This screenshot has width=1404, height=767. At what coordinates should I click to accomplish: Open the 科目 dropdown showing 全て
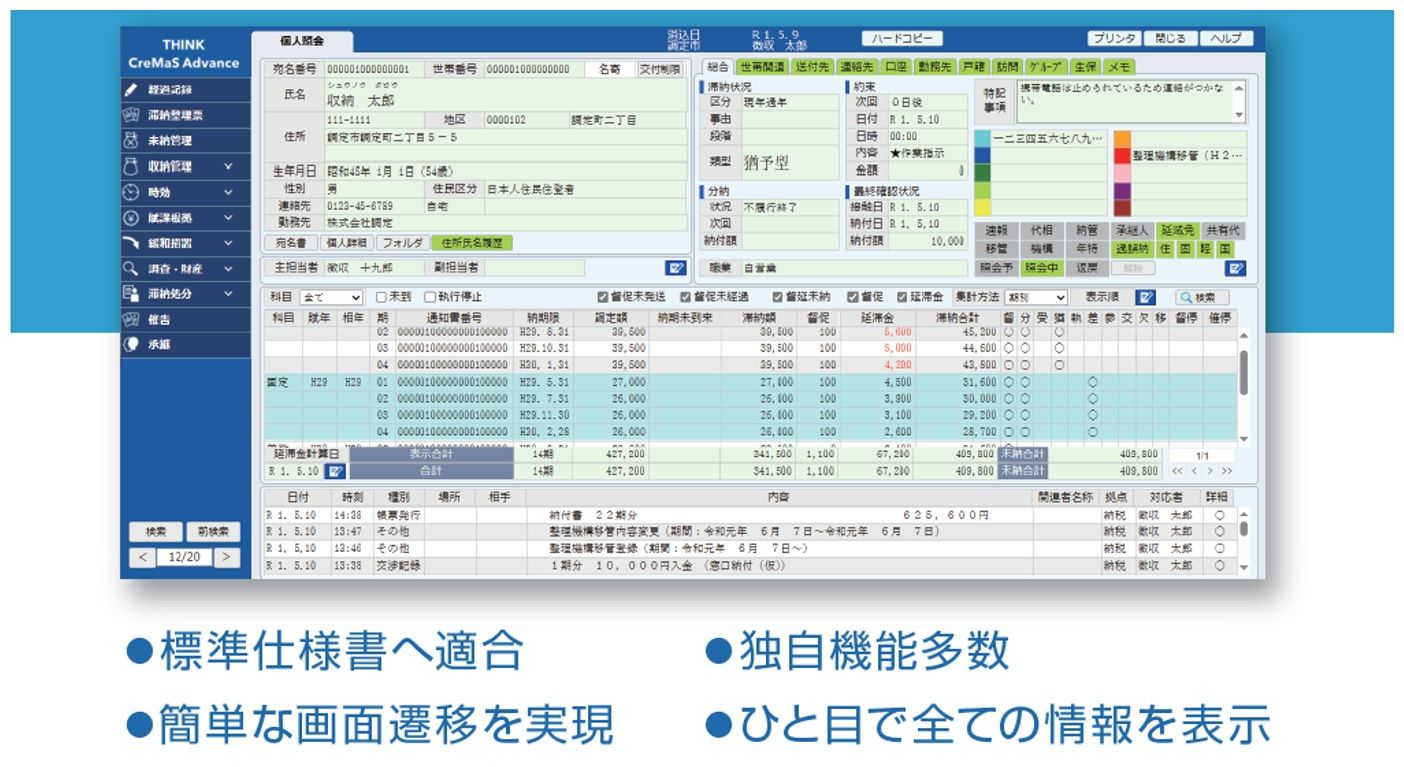click(331, 297)
